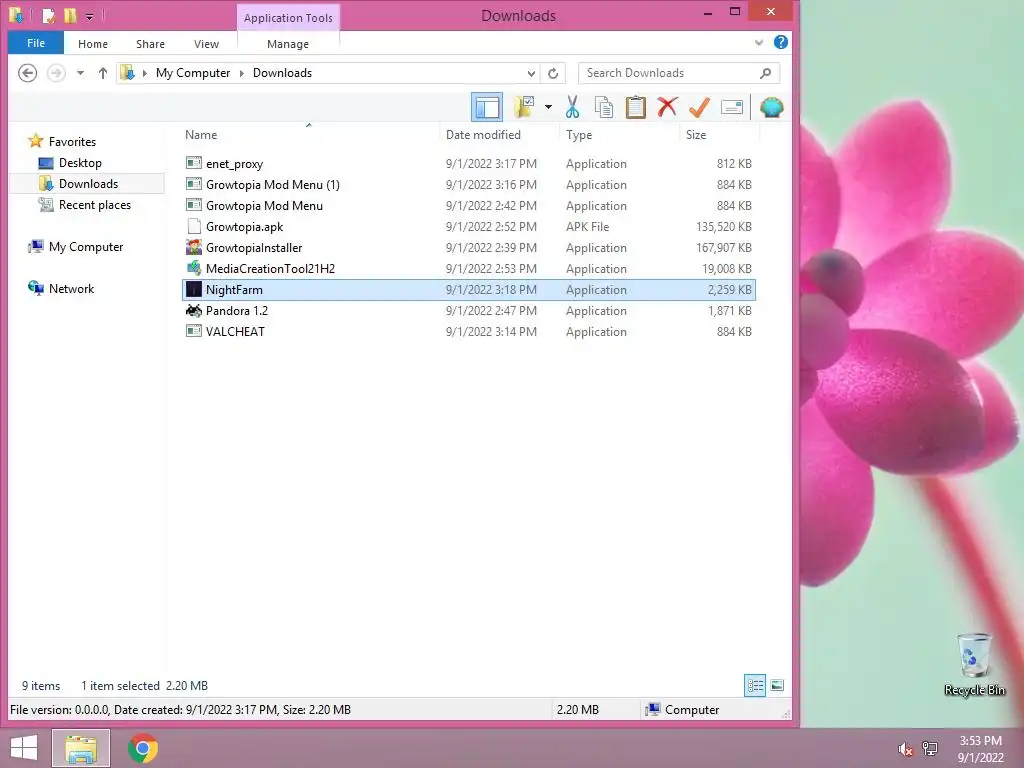
Task: Toggle the preview pane layout icon
Action: [487, 107]
